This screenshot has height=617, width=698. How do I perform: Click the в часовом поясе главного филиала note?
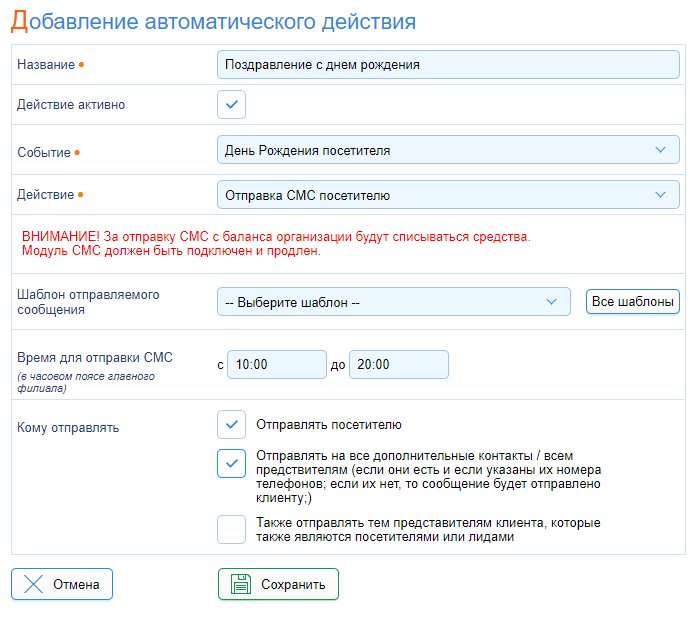(x=86, y=382)
